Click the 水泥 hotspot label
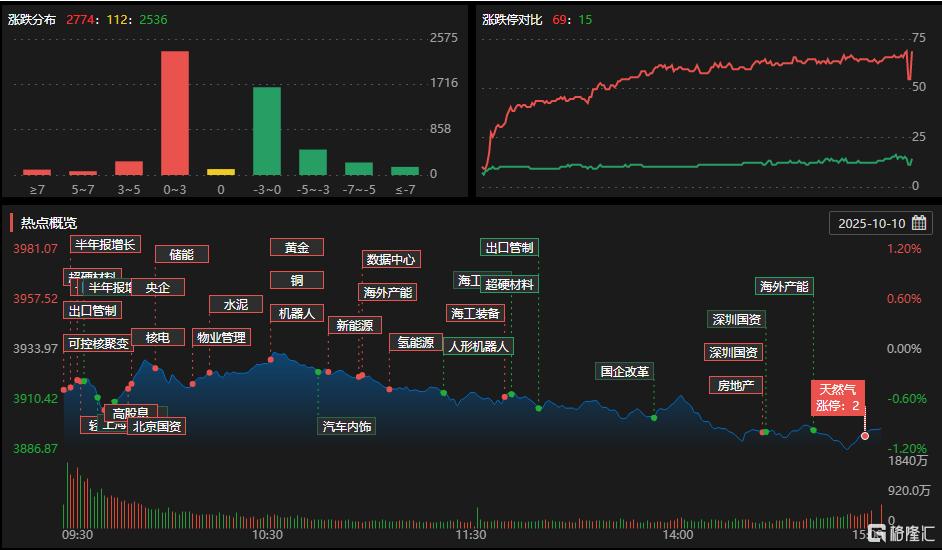Screen dimensions: 942x550 click(236, 304)
